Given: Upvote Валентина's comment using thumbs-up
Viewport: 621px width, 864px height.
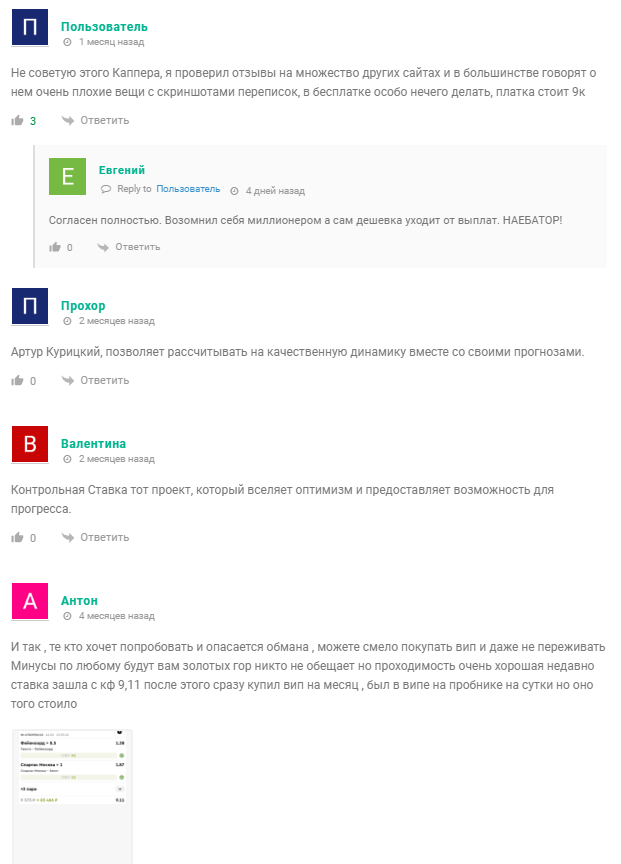Looking at the screenshot, I should tap(17, 538).
